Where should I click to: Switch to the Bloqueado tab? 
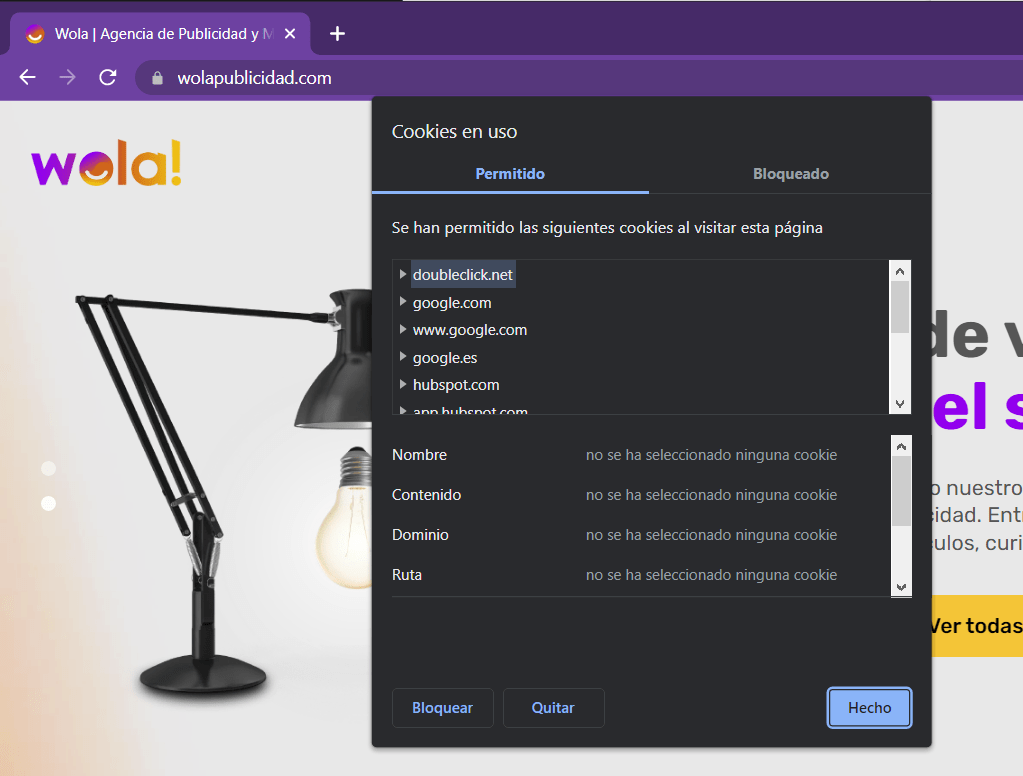(x=790, y=174)
